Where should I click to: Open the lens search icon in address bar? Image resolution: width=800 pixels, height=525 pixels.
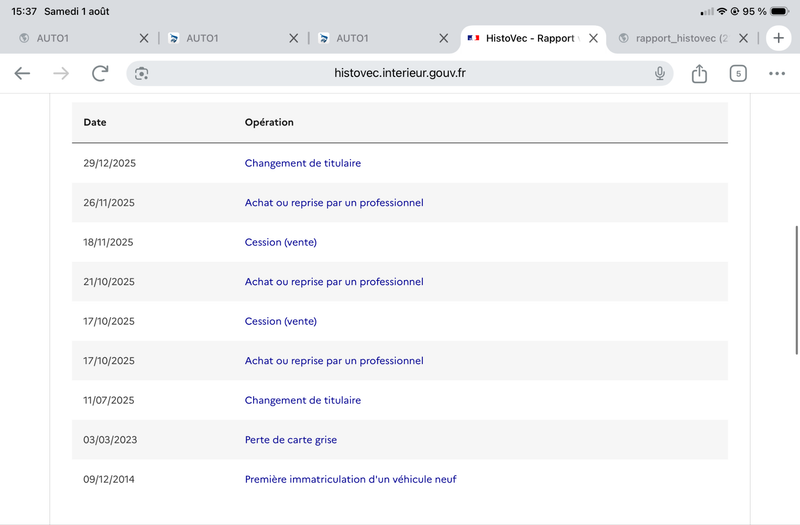pos(141,73)
